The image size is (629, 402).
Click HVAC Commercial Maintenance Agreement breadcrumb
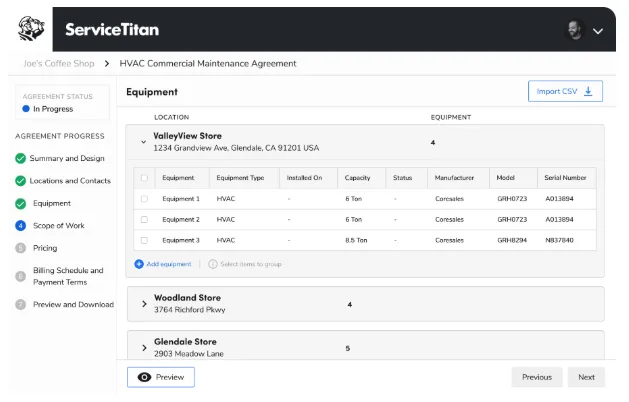pyautogui.click(x=208, y=63)
